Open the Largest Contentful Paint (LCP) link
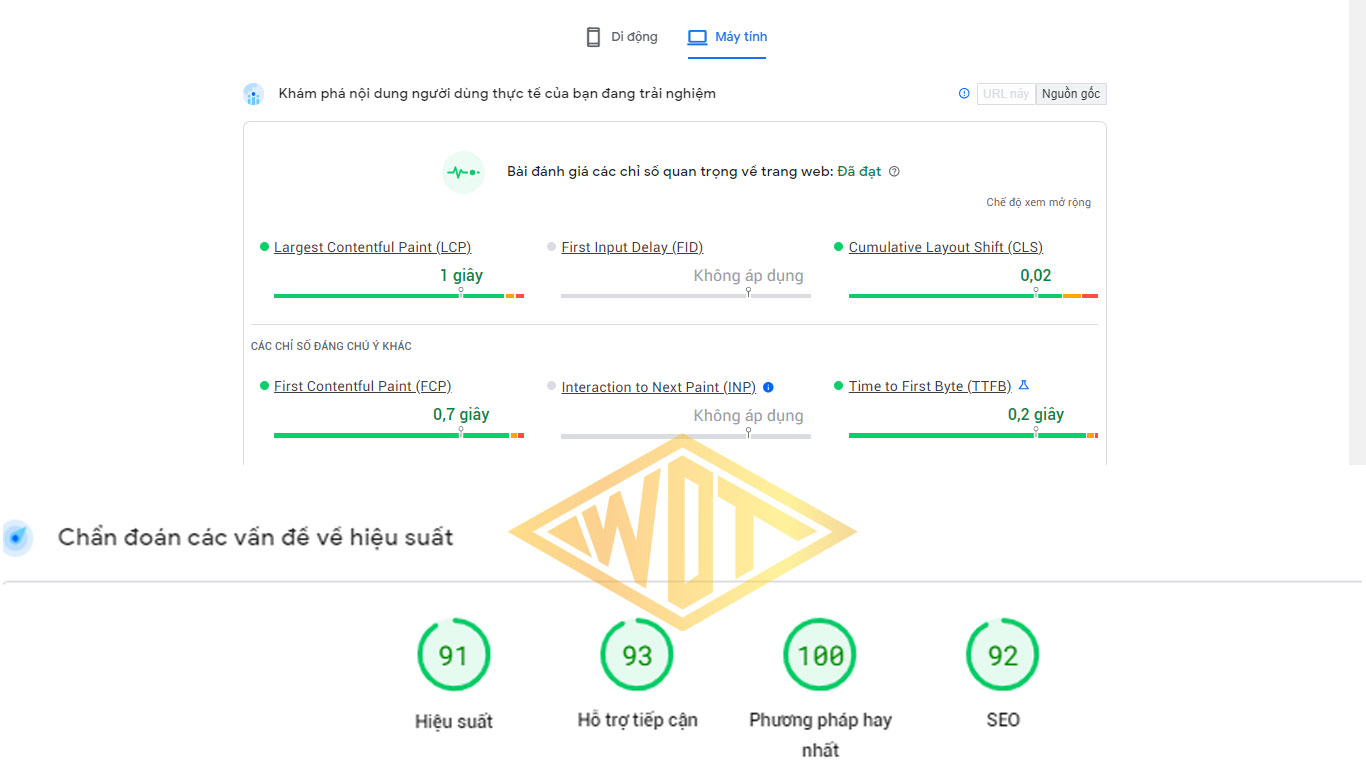The width and height of the screenshot is (1366, 778). tap(372, 247)
